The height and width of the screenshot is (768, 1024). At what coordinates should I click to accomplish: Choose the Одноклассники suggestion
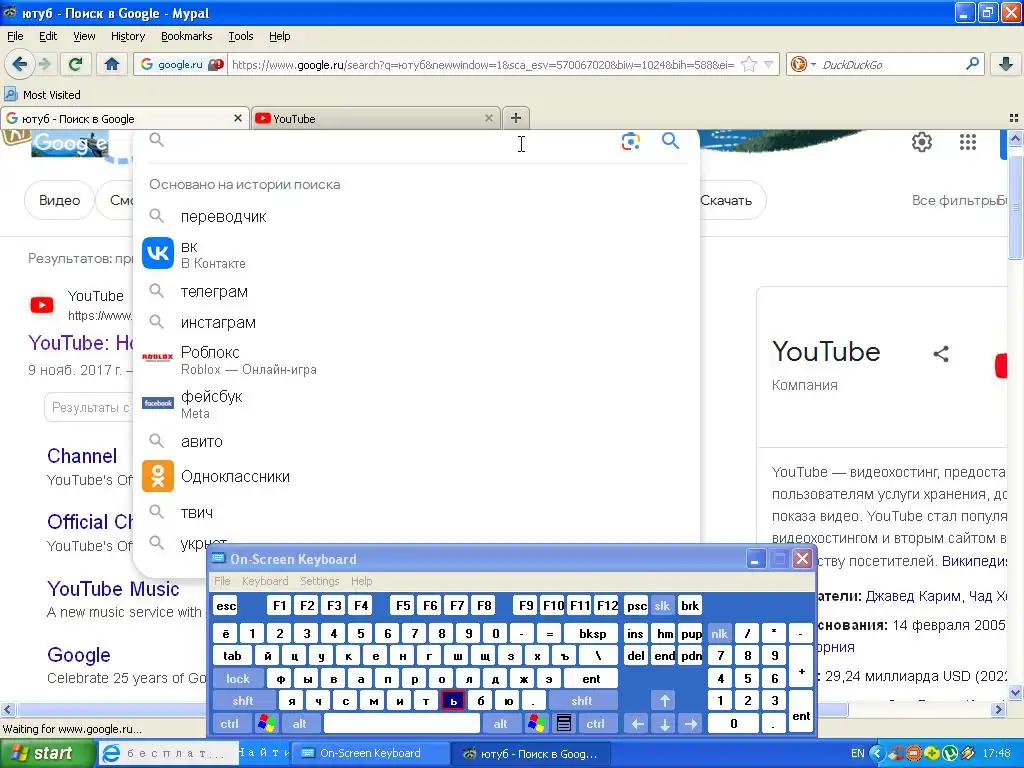coord(416,476)
